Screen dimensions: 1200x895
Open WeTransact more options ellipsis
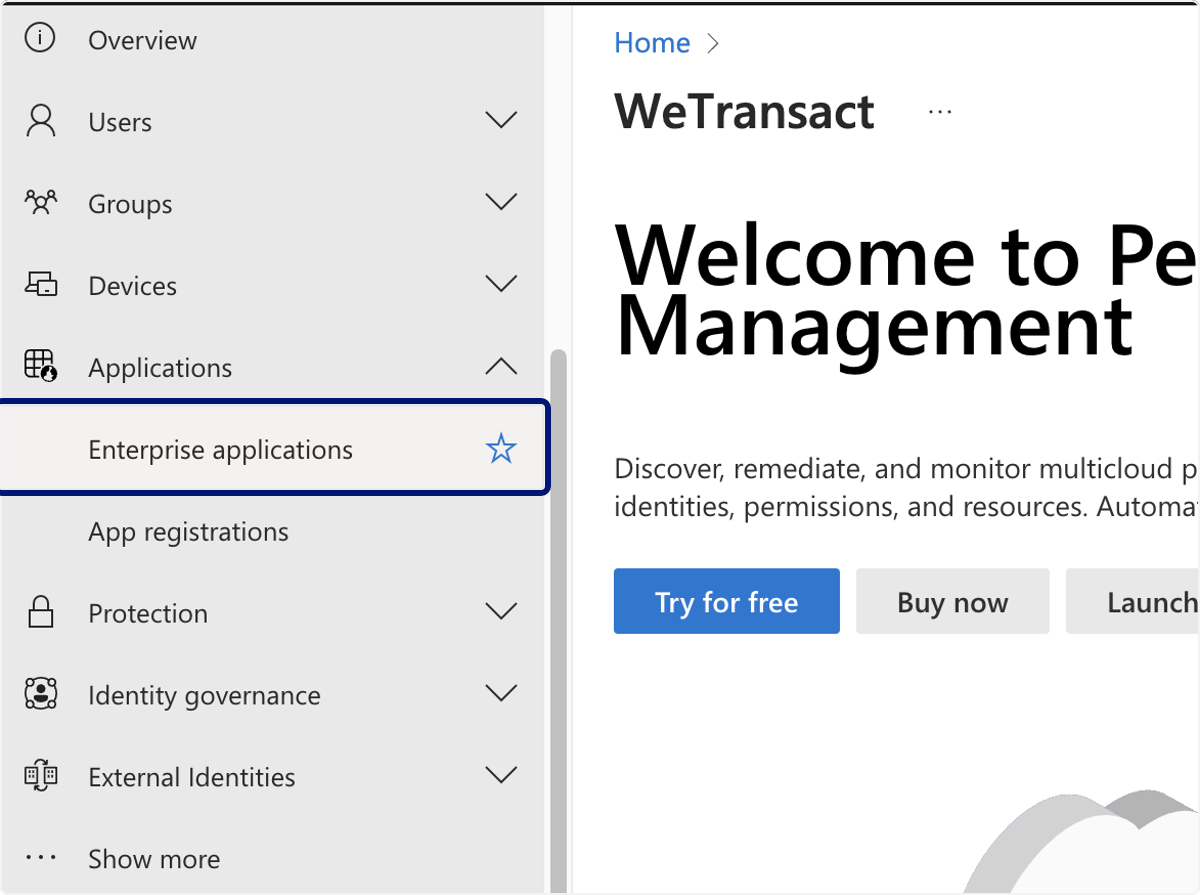940,112
